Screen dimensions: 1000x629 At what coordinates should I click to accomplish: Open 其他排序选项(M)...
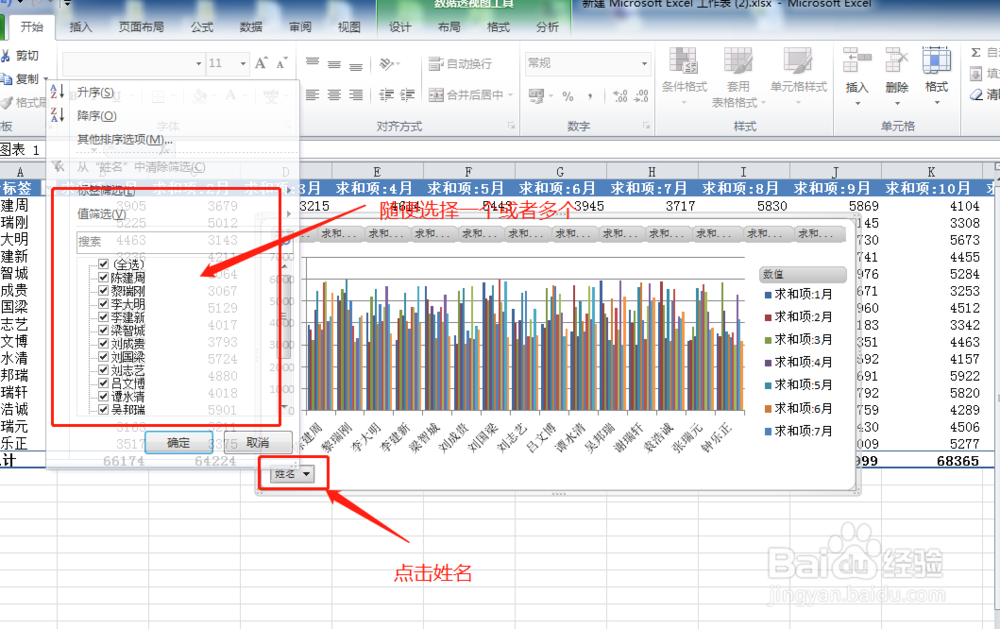(x=124, y=139)
